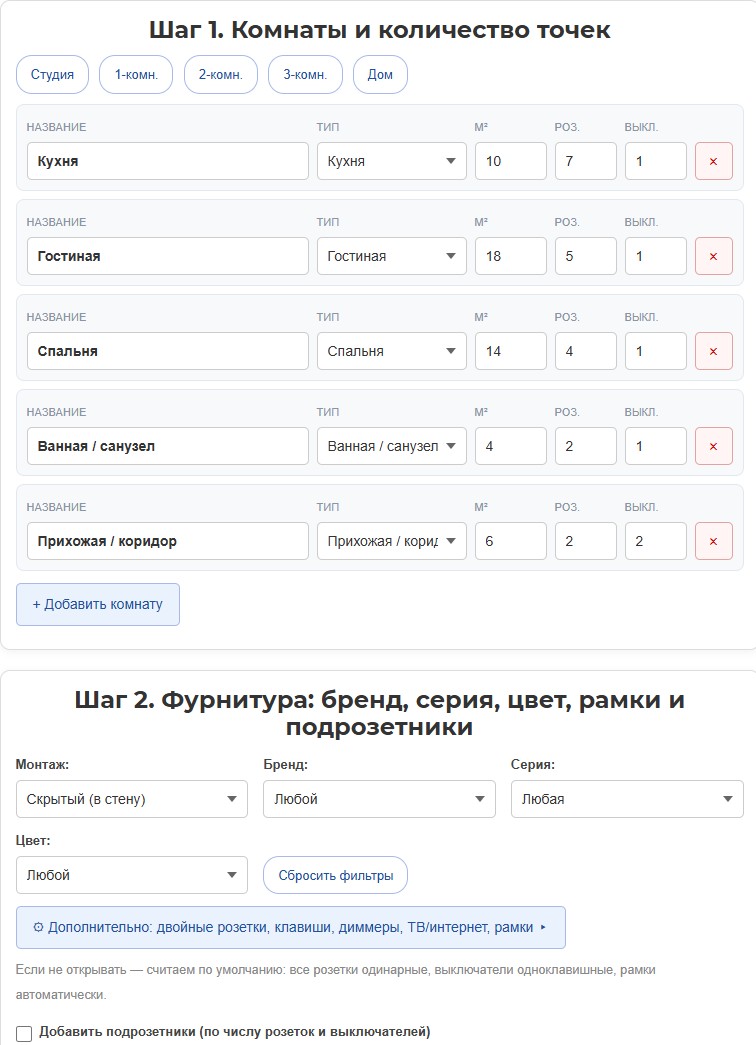Focus the Ванная area field showing 4
This screenshot has width=756, height=1045.
click(x=511, y=446)
